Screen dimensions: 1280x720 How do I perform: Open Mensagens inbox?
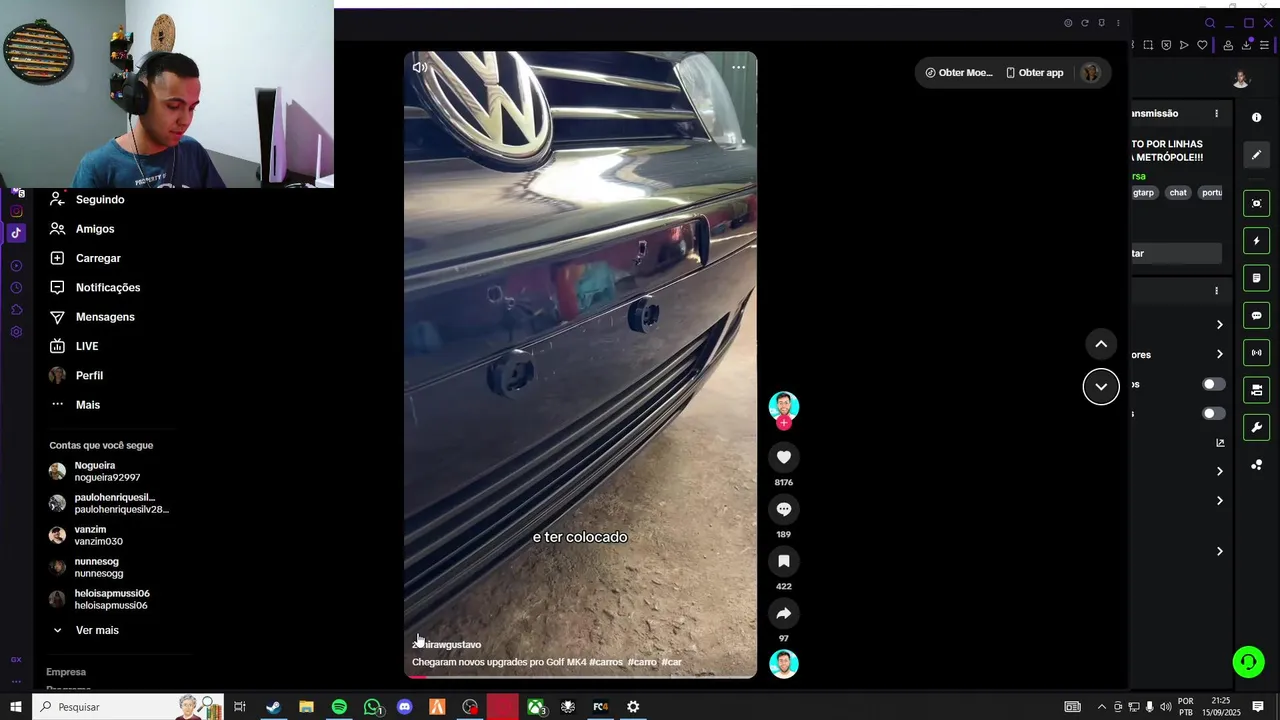(x=92, y=317)
